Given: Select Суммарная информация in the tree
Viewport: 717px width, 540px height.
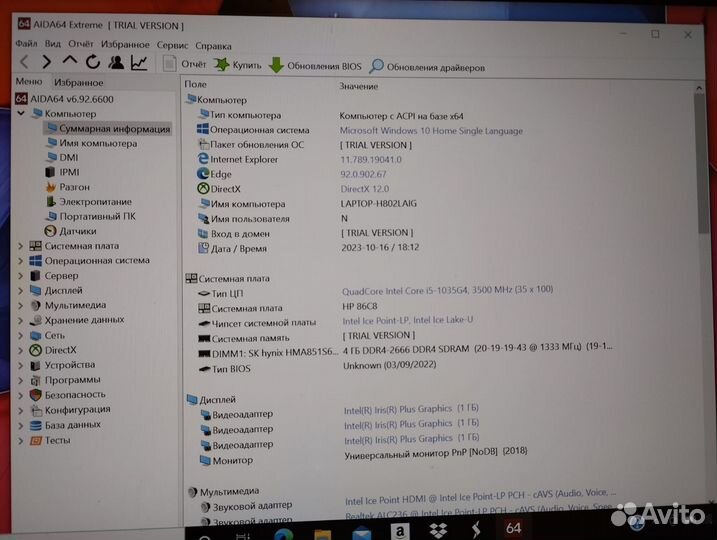Looking at the screenshot, I should 108,128.
